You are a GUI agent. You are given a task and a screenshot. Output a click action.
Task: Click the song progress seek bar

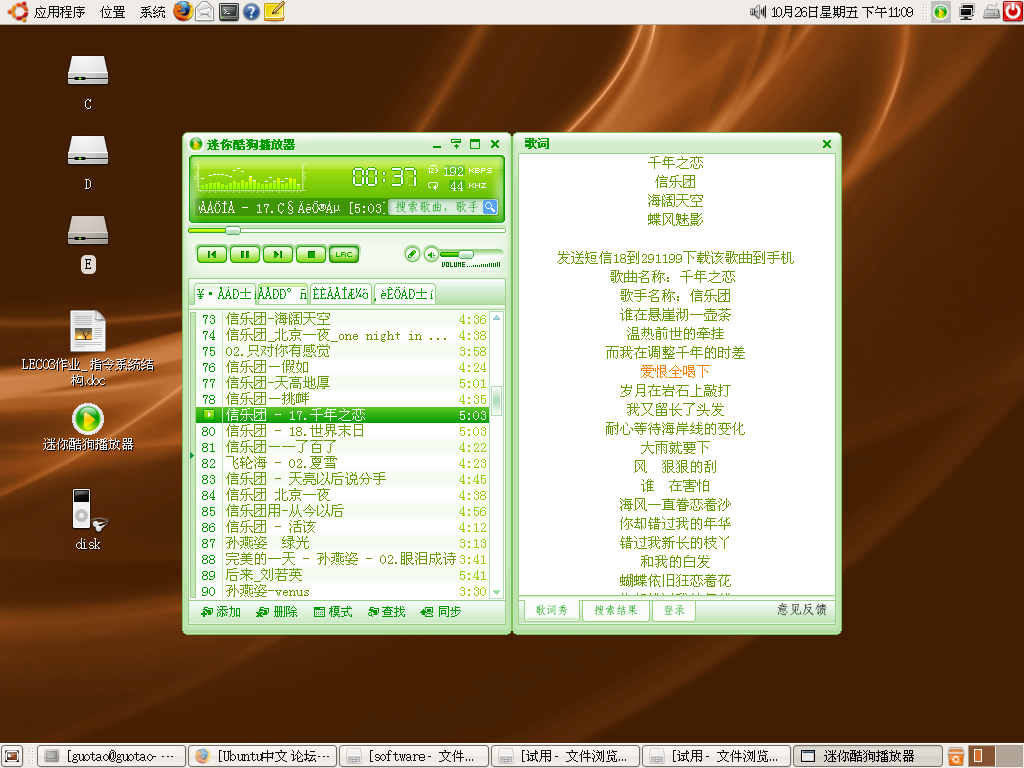pyautogui.click(x=347, y=230)
